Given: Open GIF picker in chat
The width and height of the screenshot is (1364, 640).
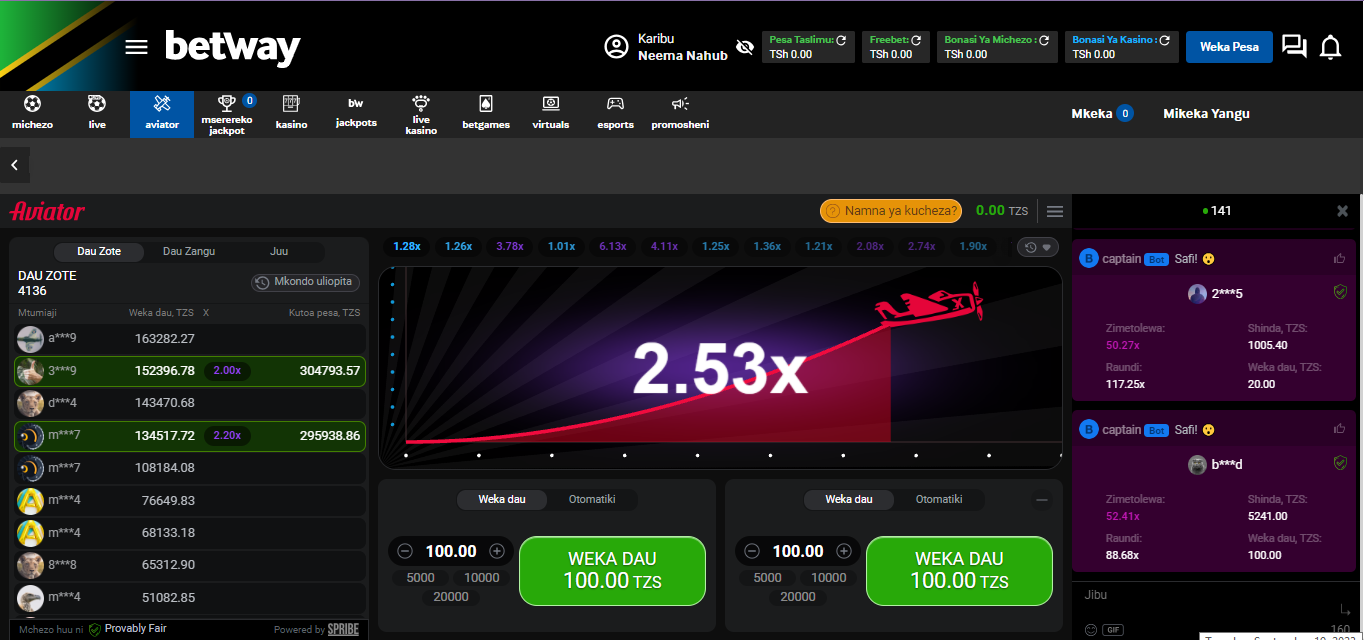Looking at the screenshot, I should [1112, 630].
